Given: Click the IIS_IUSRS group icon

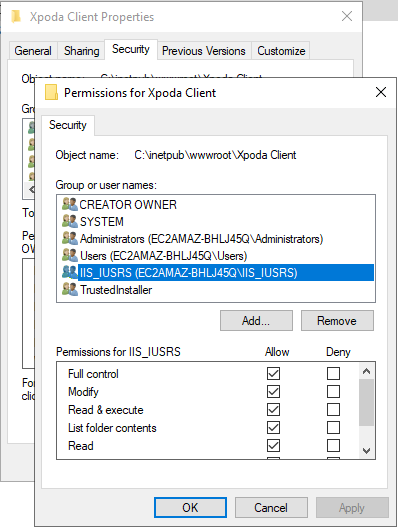Looking at the screenshot, I should [70, 272].
